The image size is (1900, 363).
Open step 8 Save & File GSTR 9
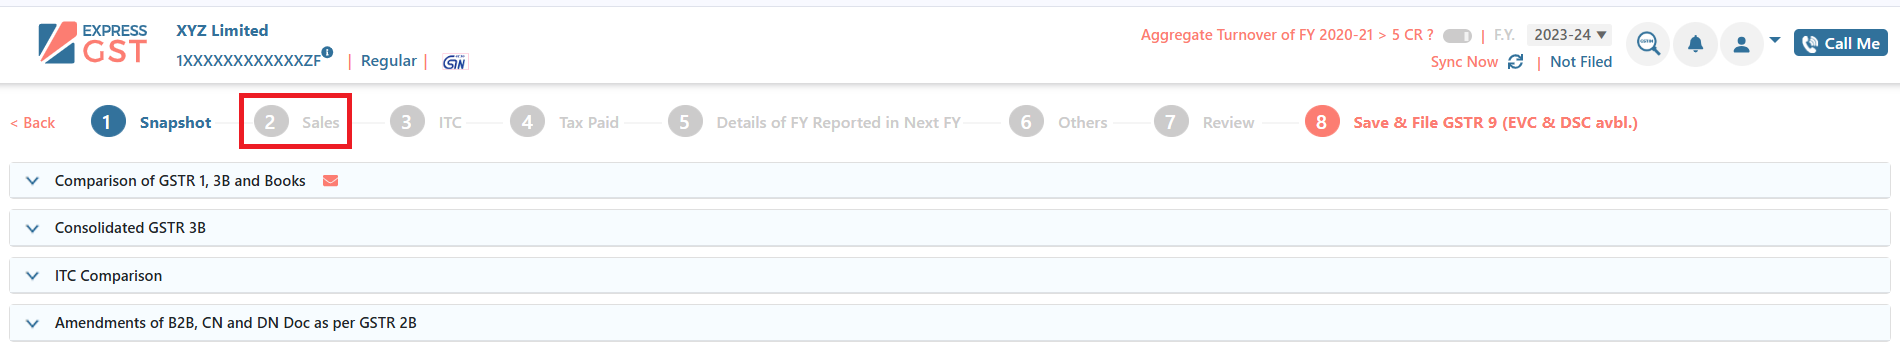coord(1471,122)
